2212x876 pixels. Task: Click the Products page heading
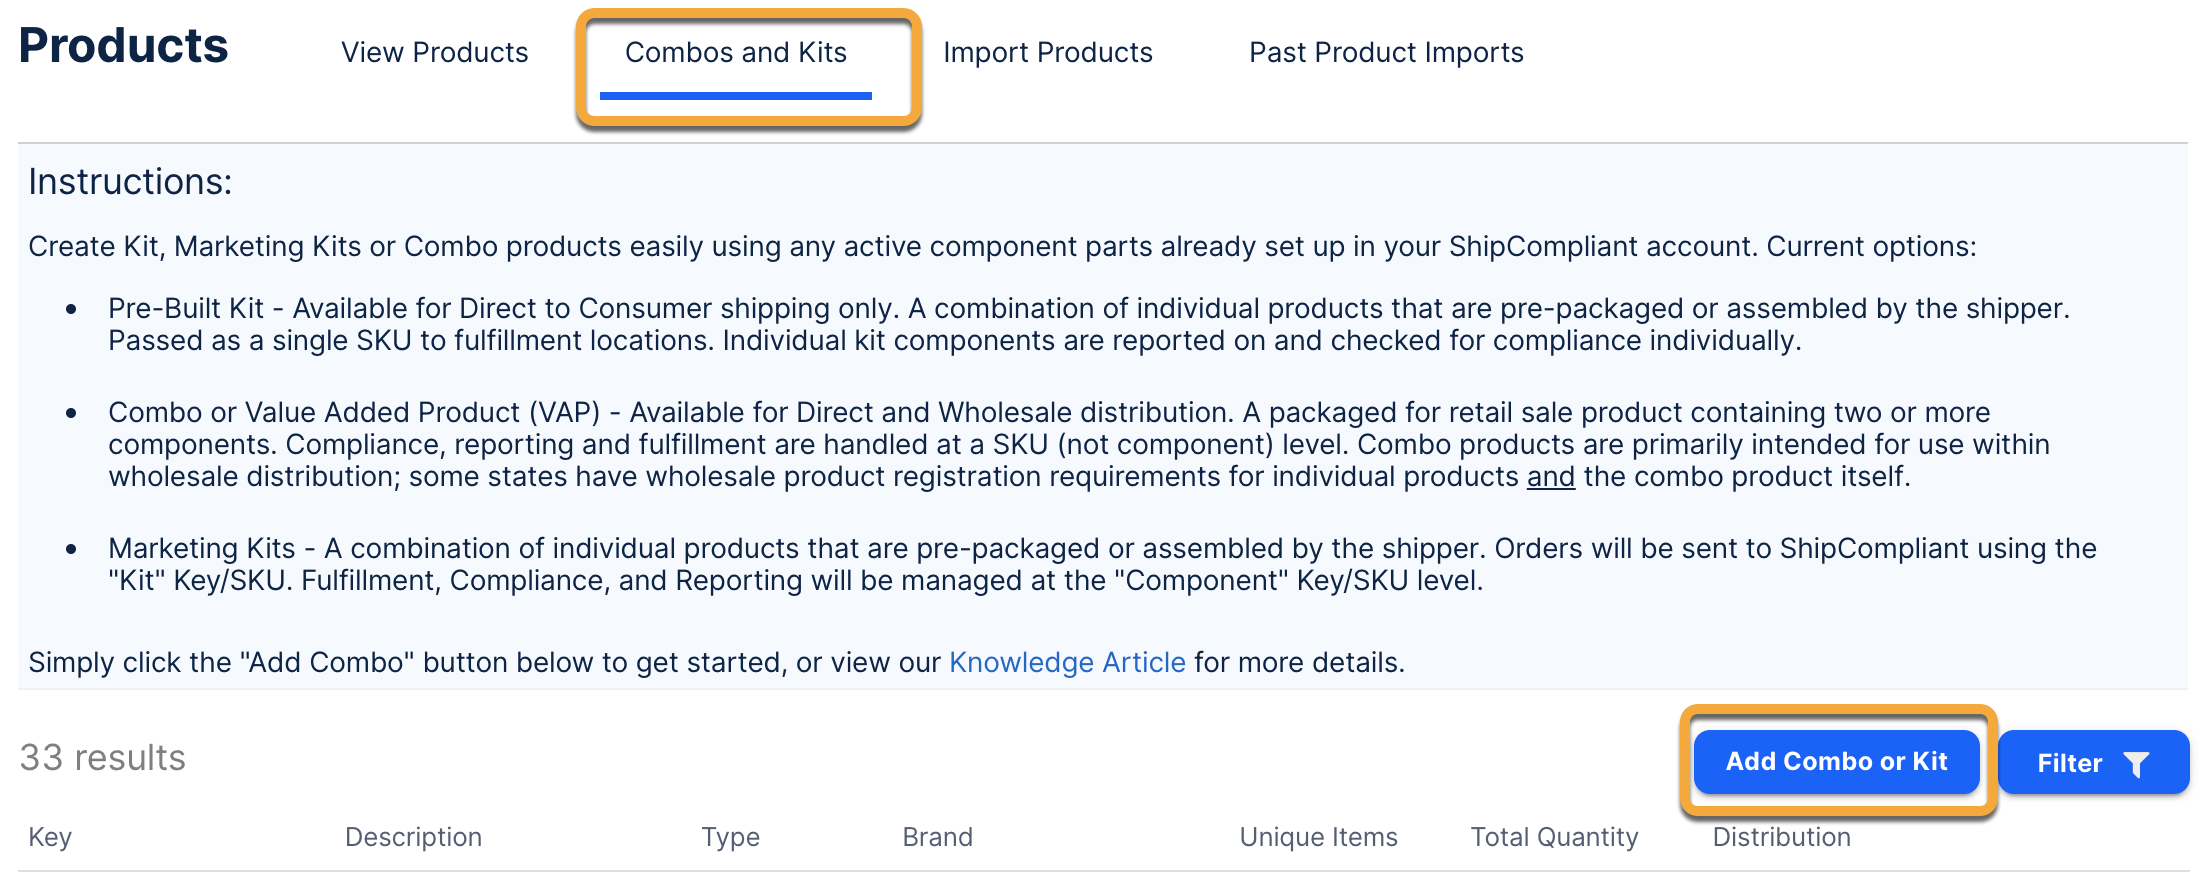tap(124, 47)
